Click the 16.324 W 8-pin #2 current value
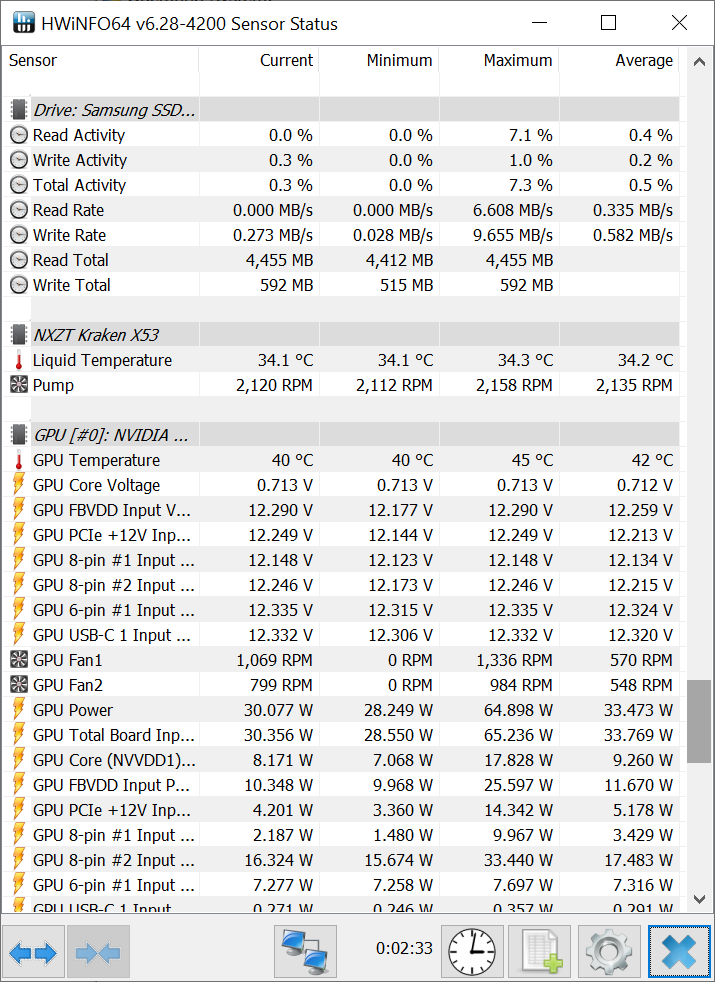The image size is (715, 982). click(278, 860)
